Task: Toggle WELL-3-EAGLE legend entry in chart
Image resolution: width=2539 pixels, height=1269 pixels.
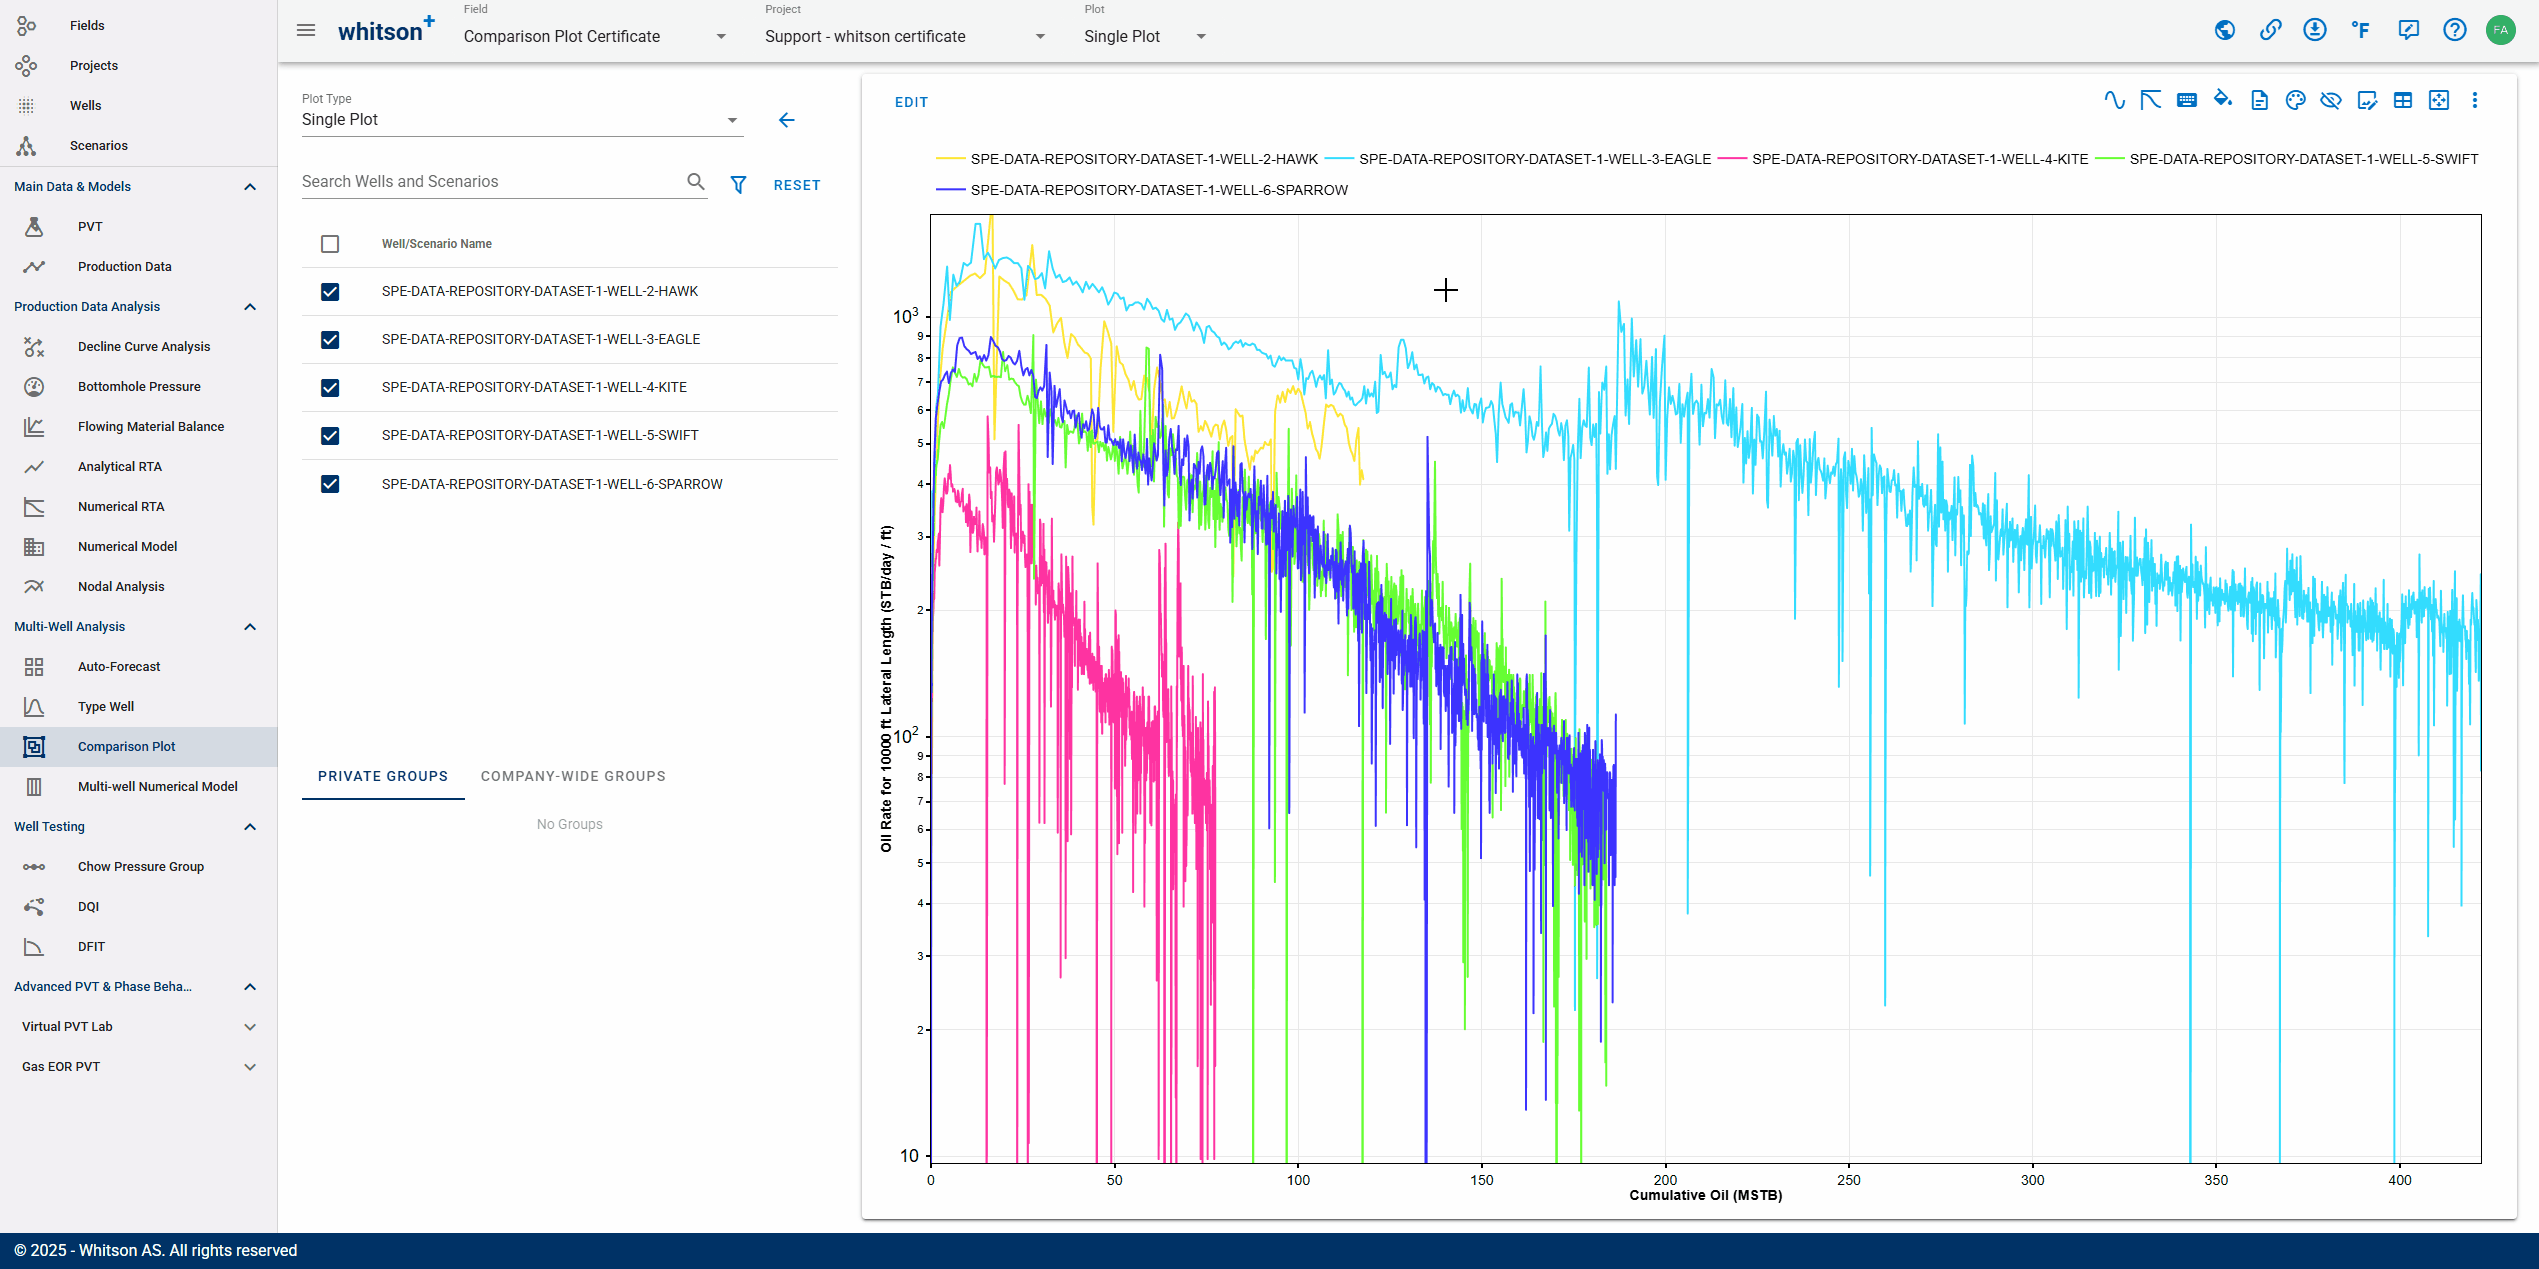Action: tap(1518, 159)
